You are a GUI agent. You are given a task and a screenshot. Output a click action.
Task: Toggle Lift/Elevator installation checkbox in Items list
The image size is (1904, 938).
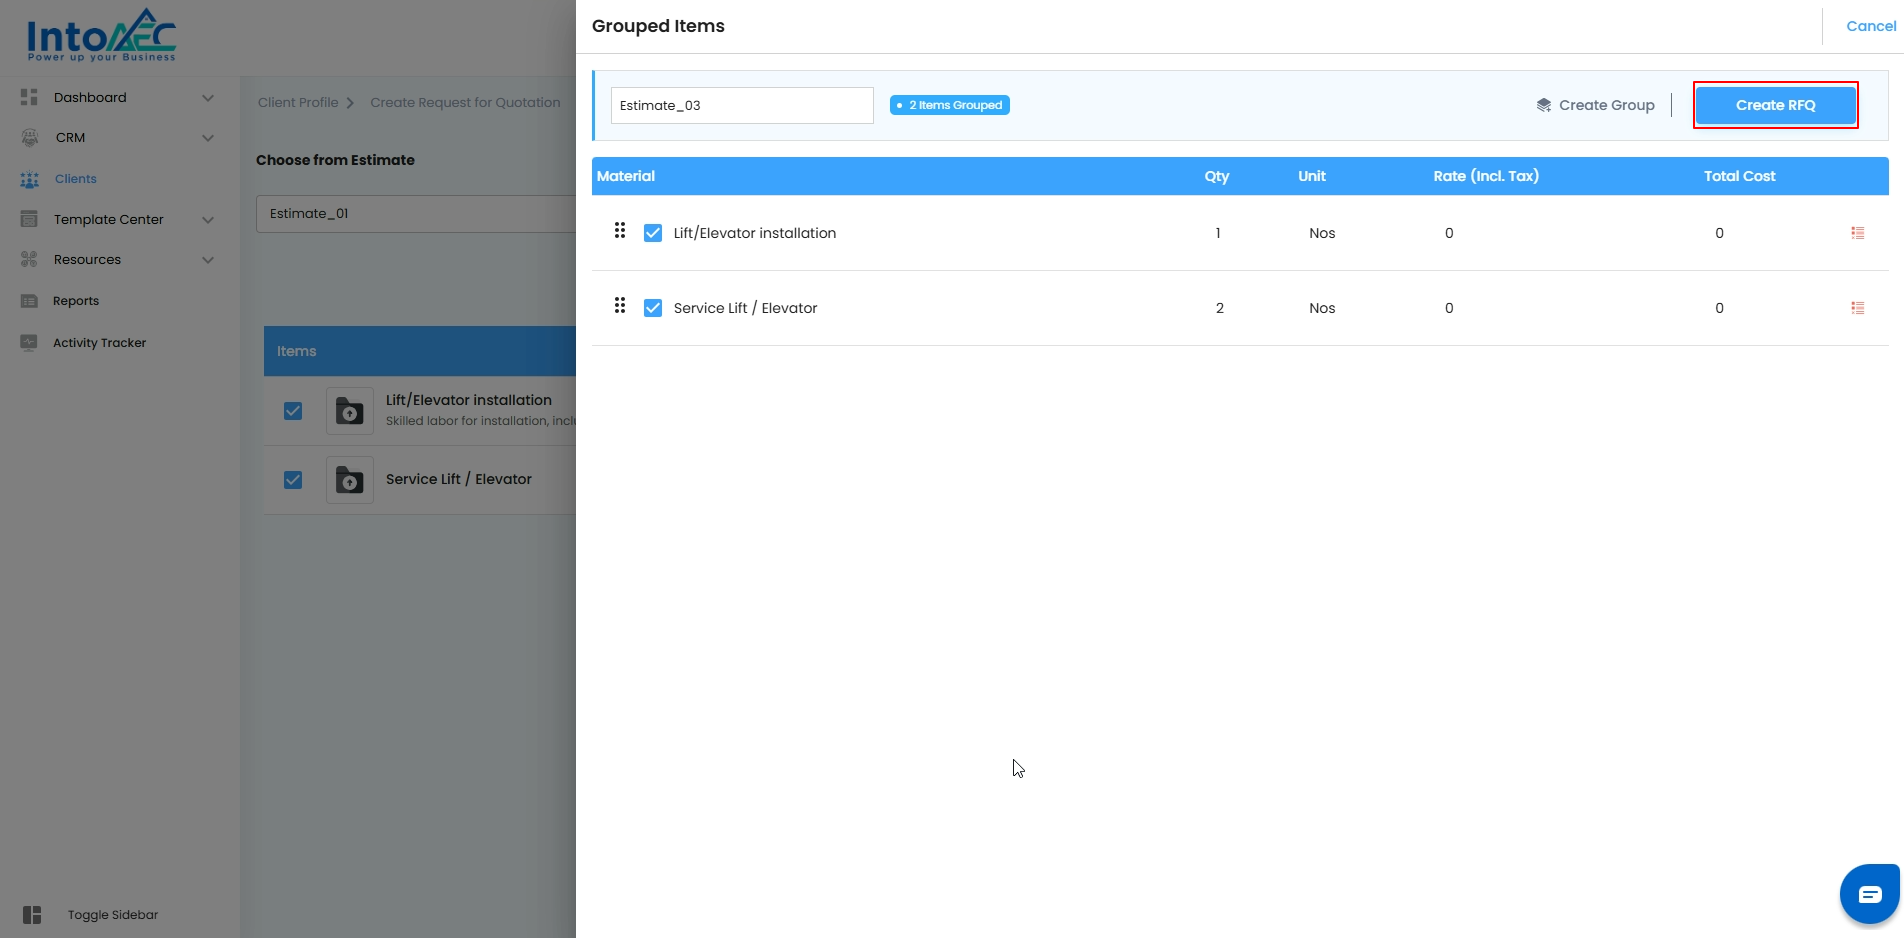tap(293, 411)
